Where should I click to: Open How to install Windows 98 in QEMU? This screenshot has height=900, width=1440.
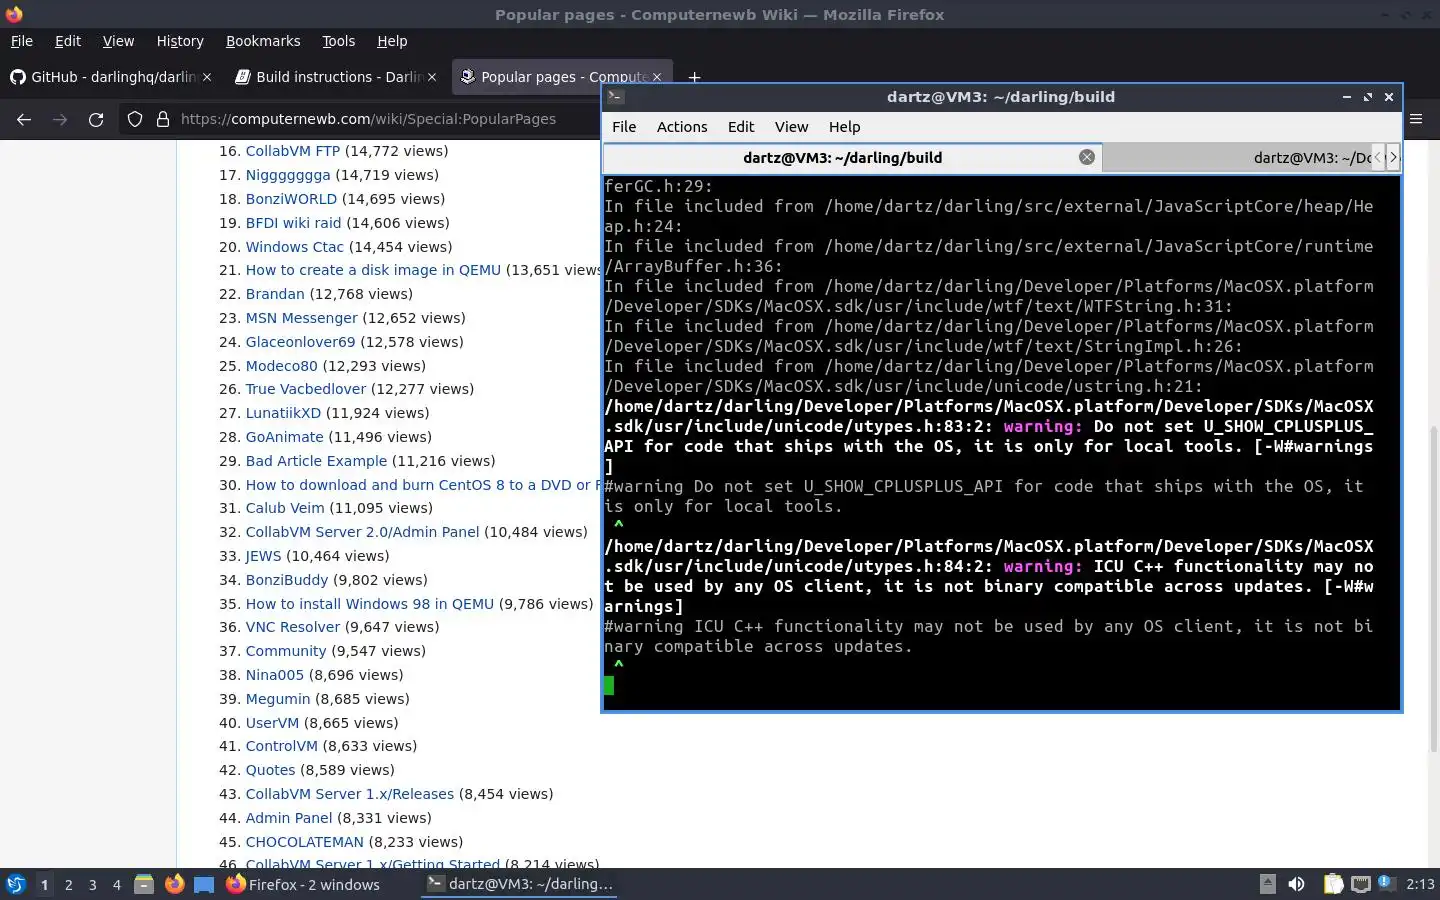pos(370,604)
